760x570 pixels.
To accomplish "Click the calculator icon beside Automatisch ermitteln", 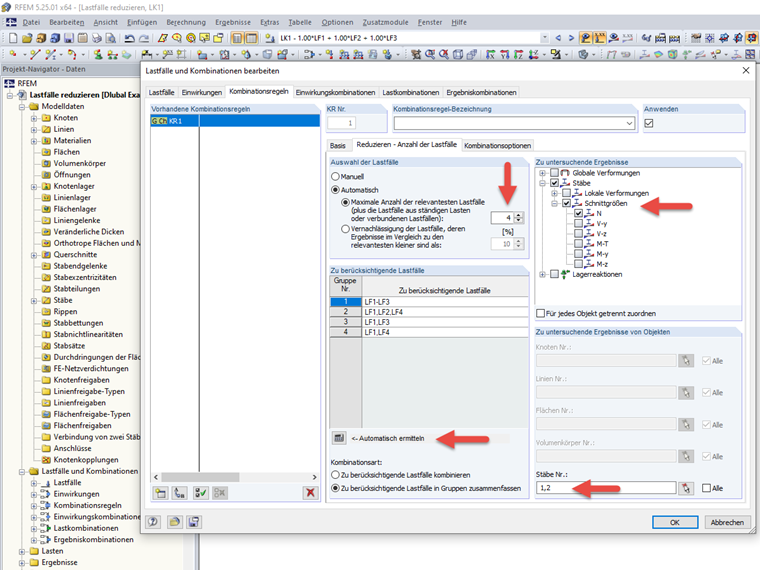I will (x=339, y=438).
